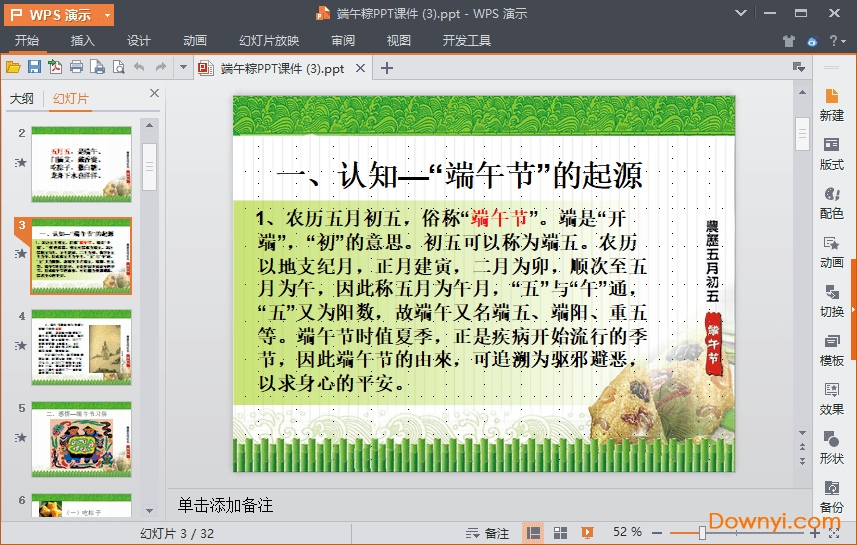Screen dimensions: 857x545
Task: Open the 形状 shapes panel
Action: pos(831,445)
